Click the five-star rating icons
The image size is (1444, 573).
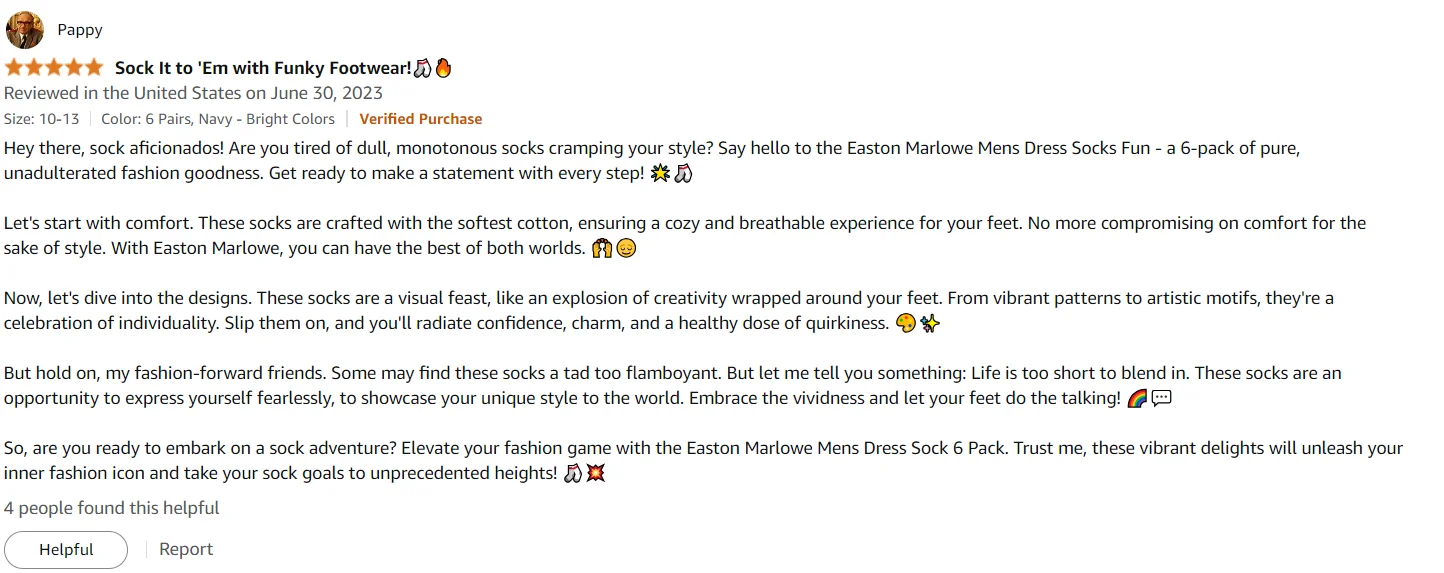(54, 68)
